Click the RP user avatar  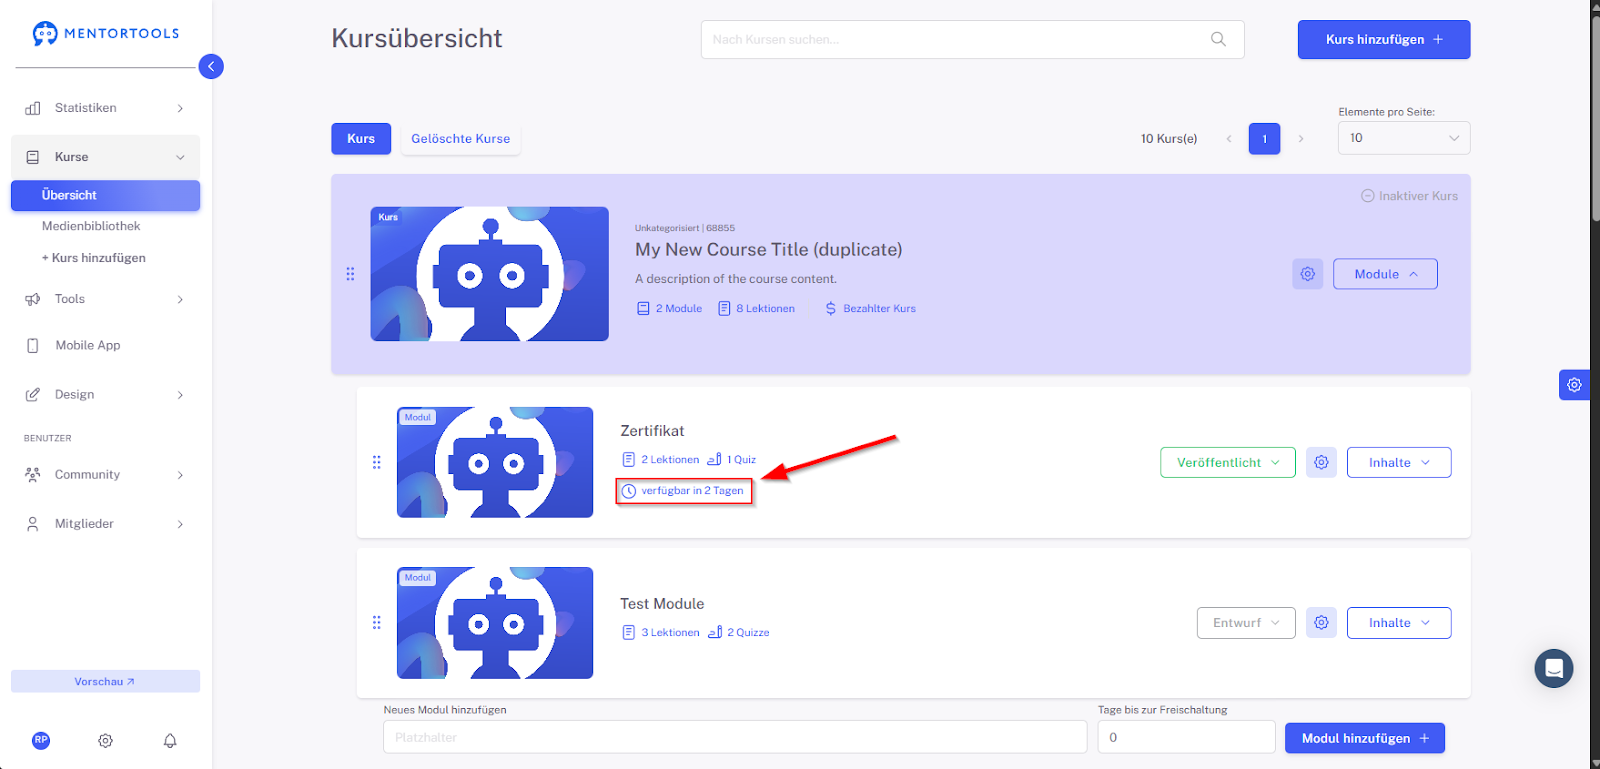coord(41,740)
